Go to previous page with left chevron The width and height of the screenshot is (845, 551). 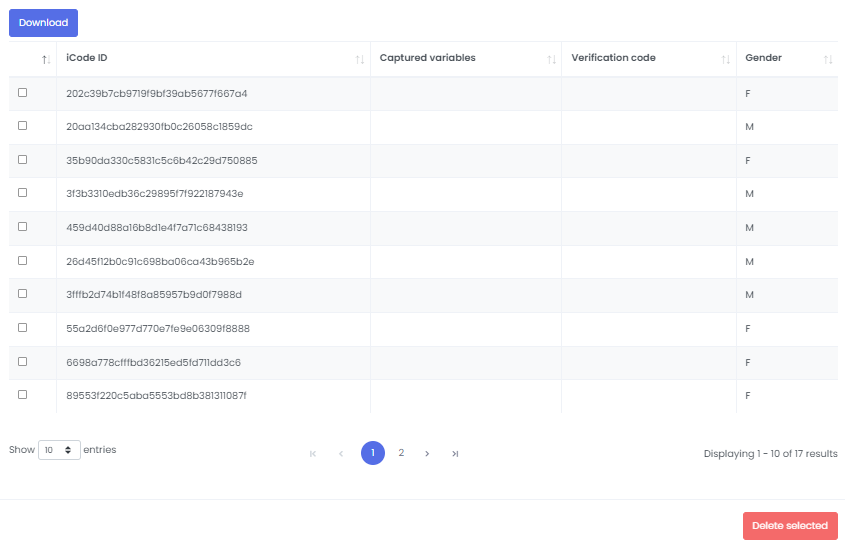341,453
